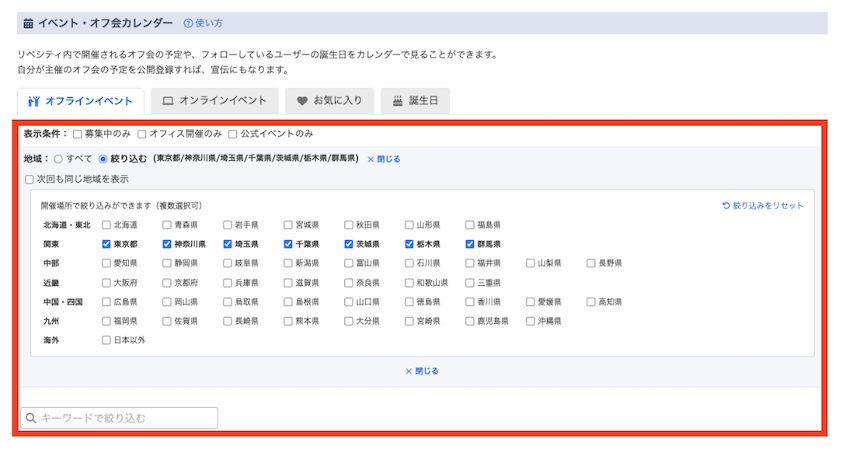Click 閉じる next to the region list
The height and width of the screenshot is (450, 848).
click(384, 159)
